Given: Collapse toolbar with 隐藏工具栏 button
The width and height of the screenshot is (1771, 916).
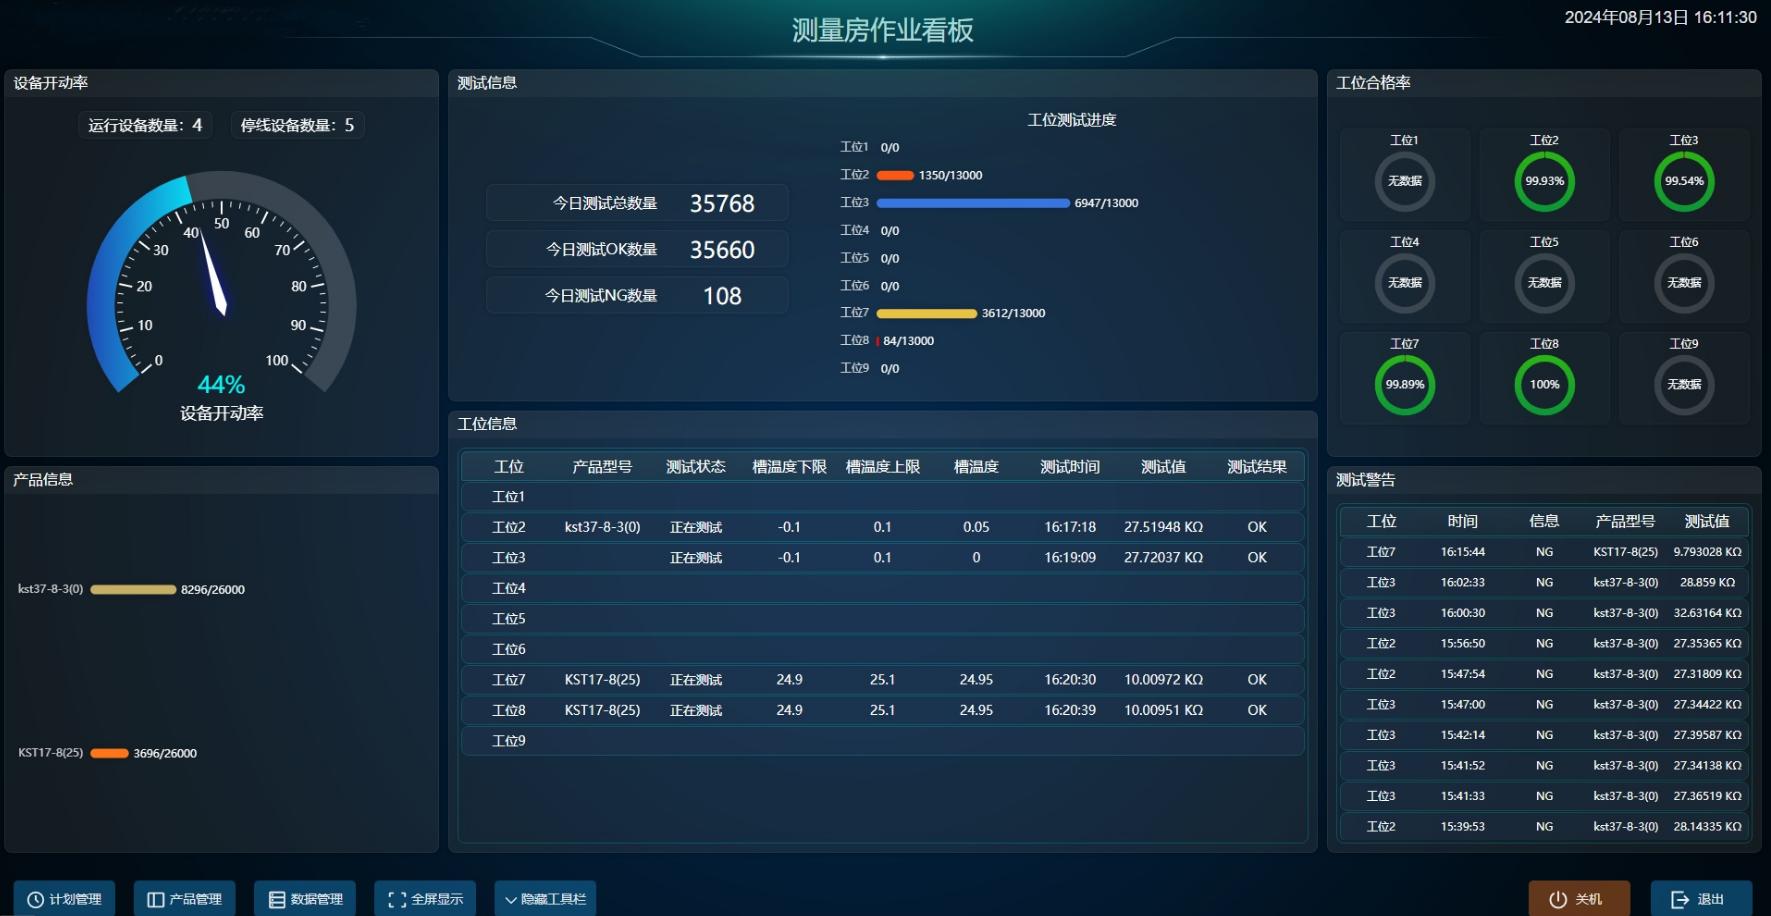Looking at the screenshot, I should click(545, 899).
